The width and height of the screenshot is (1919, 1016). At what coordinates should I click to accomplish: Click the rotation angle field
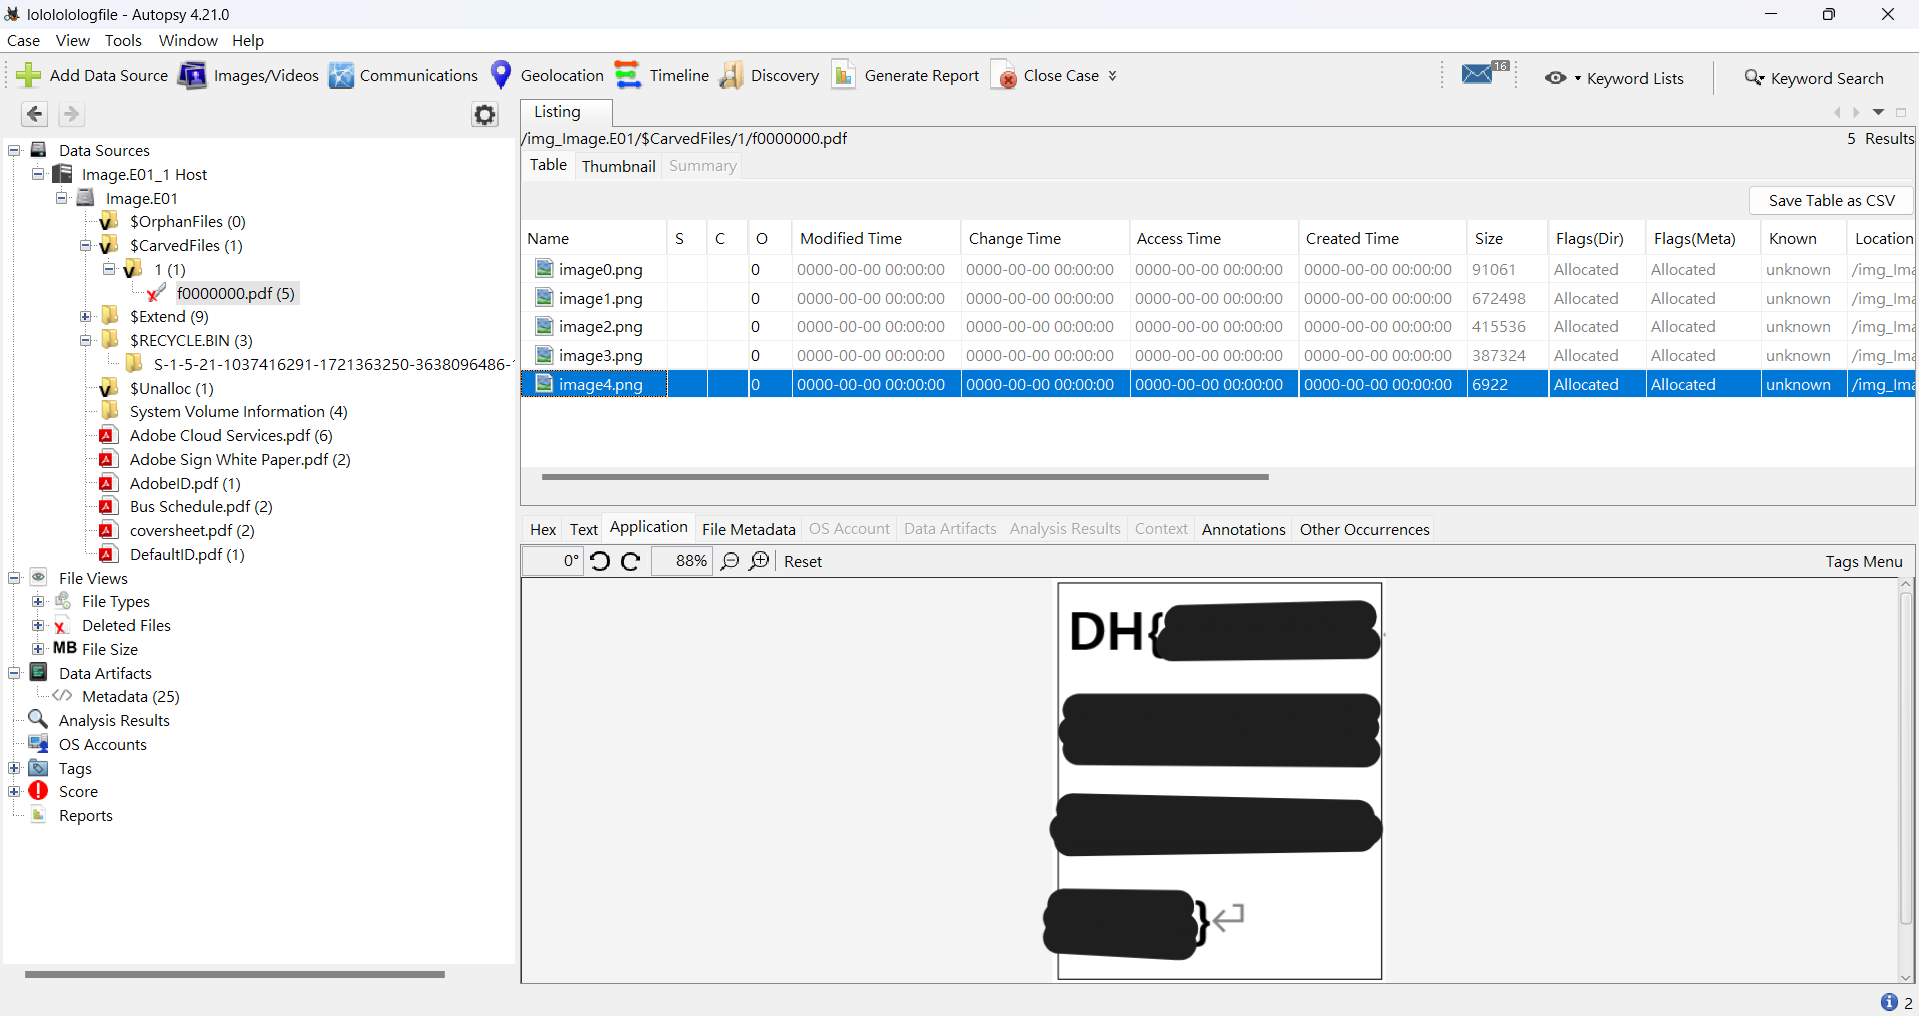pyautogui.click(x=552, y=561)
